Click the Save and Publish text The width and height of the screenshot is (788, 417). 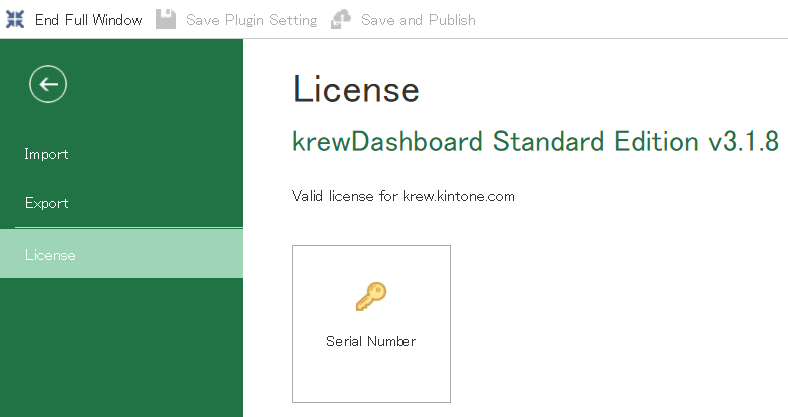pos(418,20)
